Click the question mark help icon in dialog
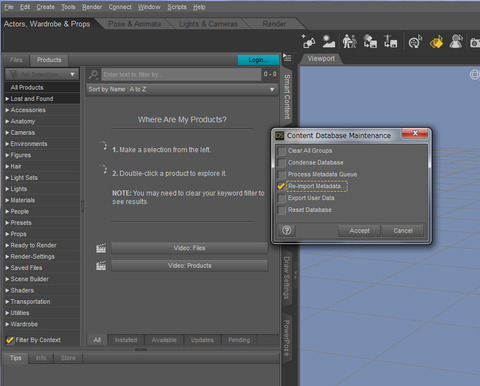Viewport: 480px width, 386px height. (287, 230)
